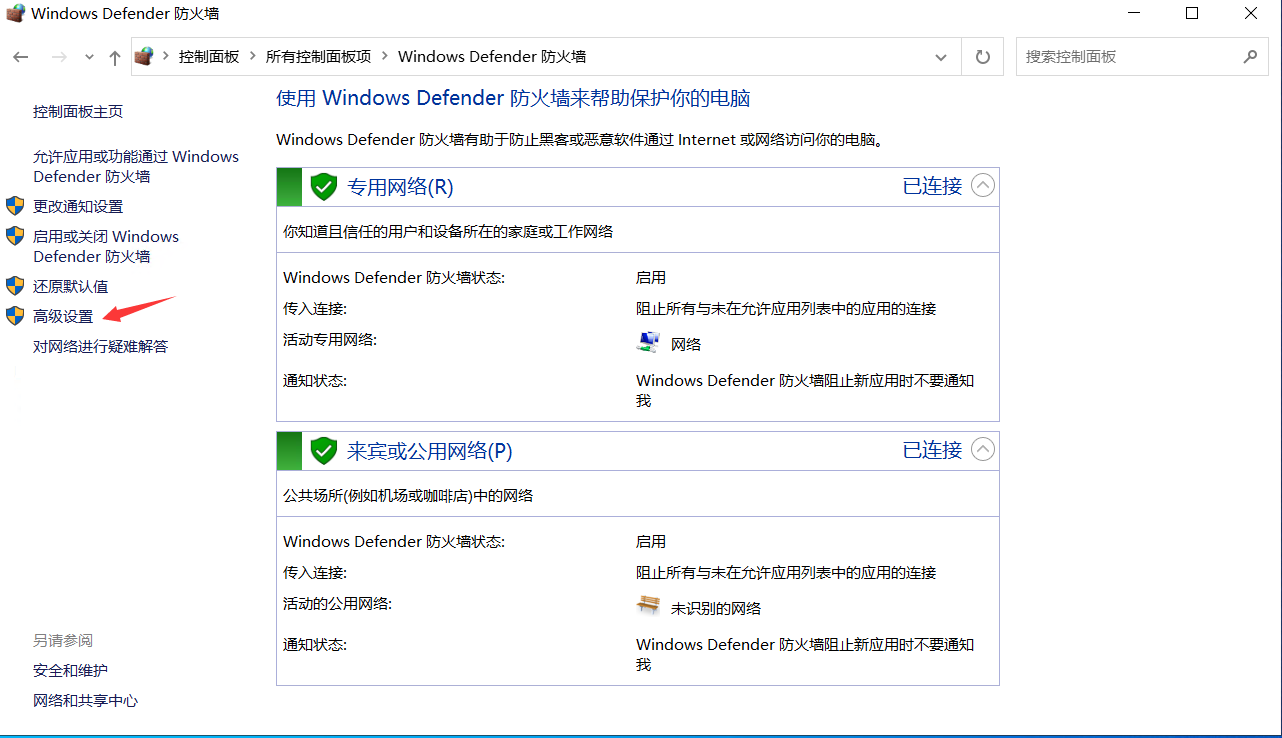This screenshot has width=1282, height=738.
Task: Click the 未识别的网络 text
Action: coord(716,608)
